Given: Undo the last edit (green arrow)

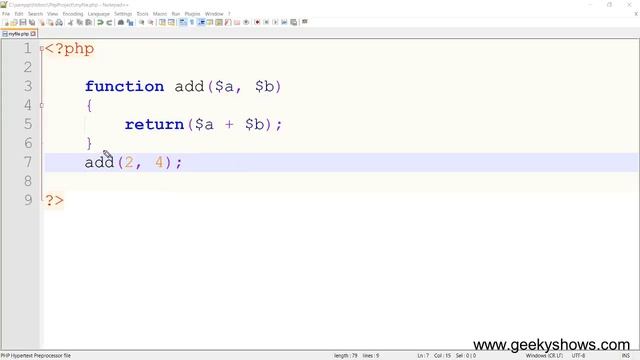Looking at the screenshot, I should tap(100, 22).
